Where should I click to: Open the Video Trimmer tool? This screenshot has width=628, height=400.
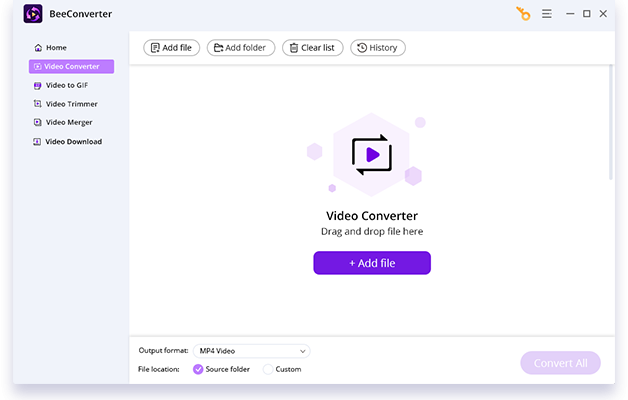[x=66, y=104]
